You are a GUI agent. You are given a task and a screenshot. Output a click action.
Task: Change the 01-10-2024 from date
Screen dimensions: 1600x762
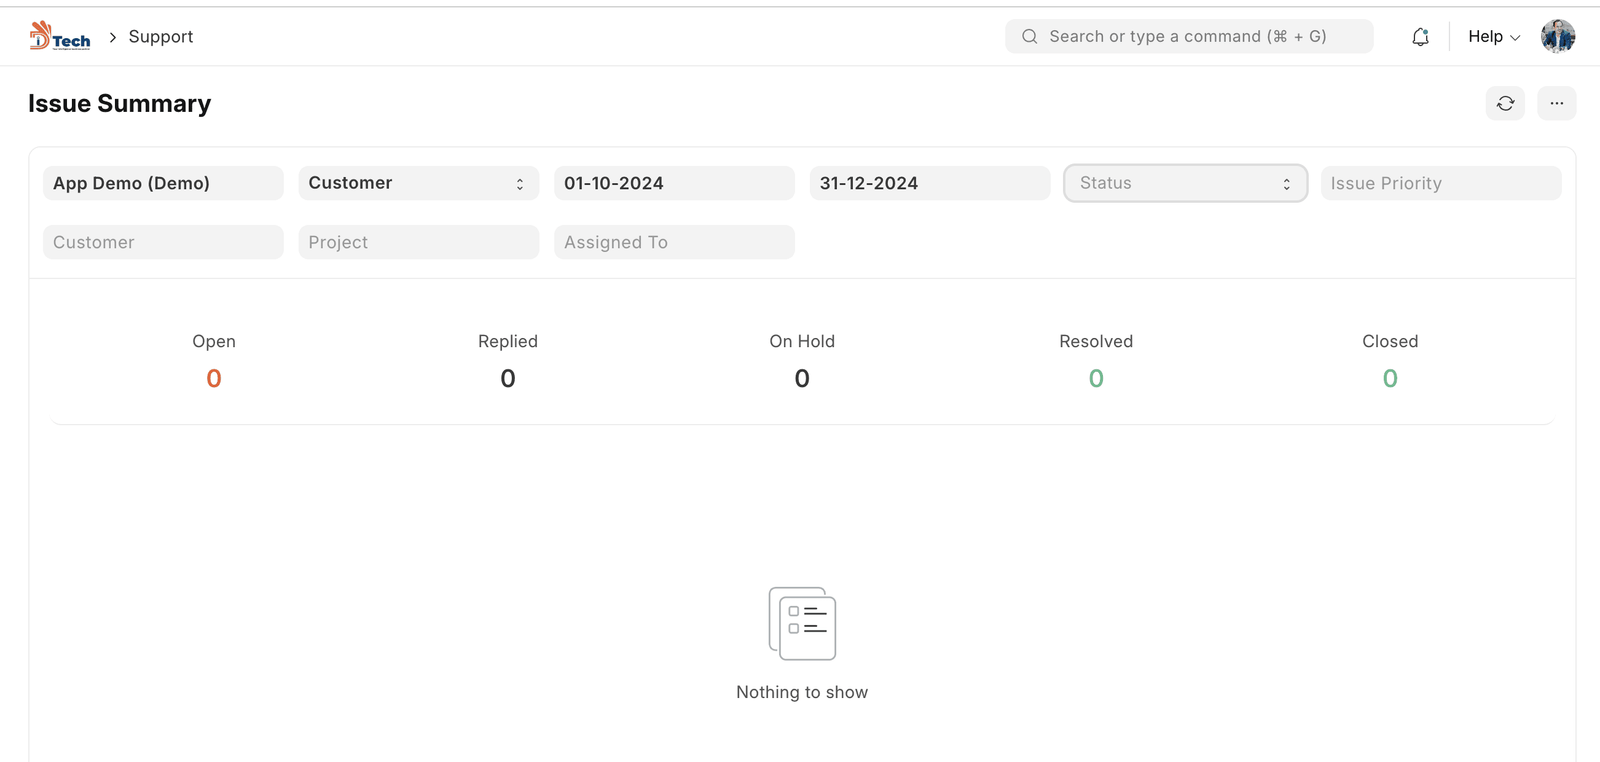tap(674, 183)
